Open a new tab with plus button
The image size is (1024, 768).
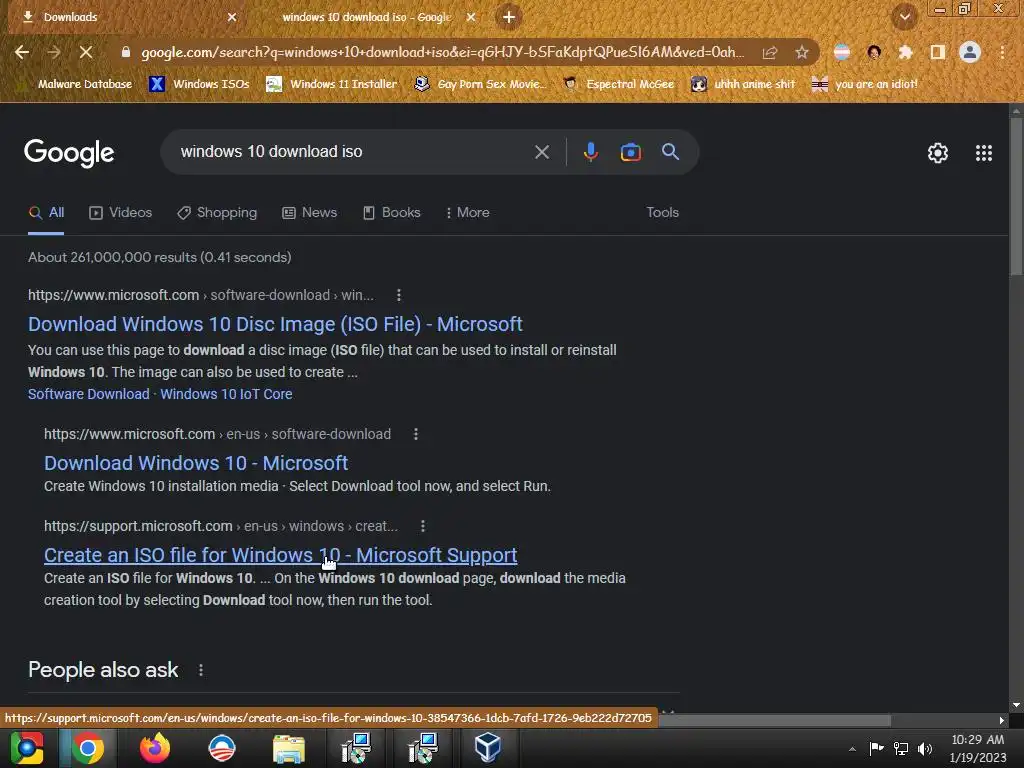(509, 17)
